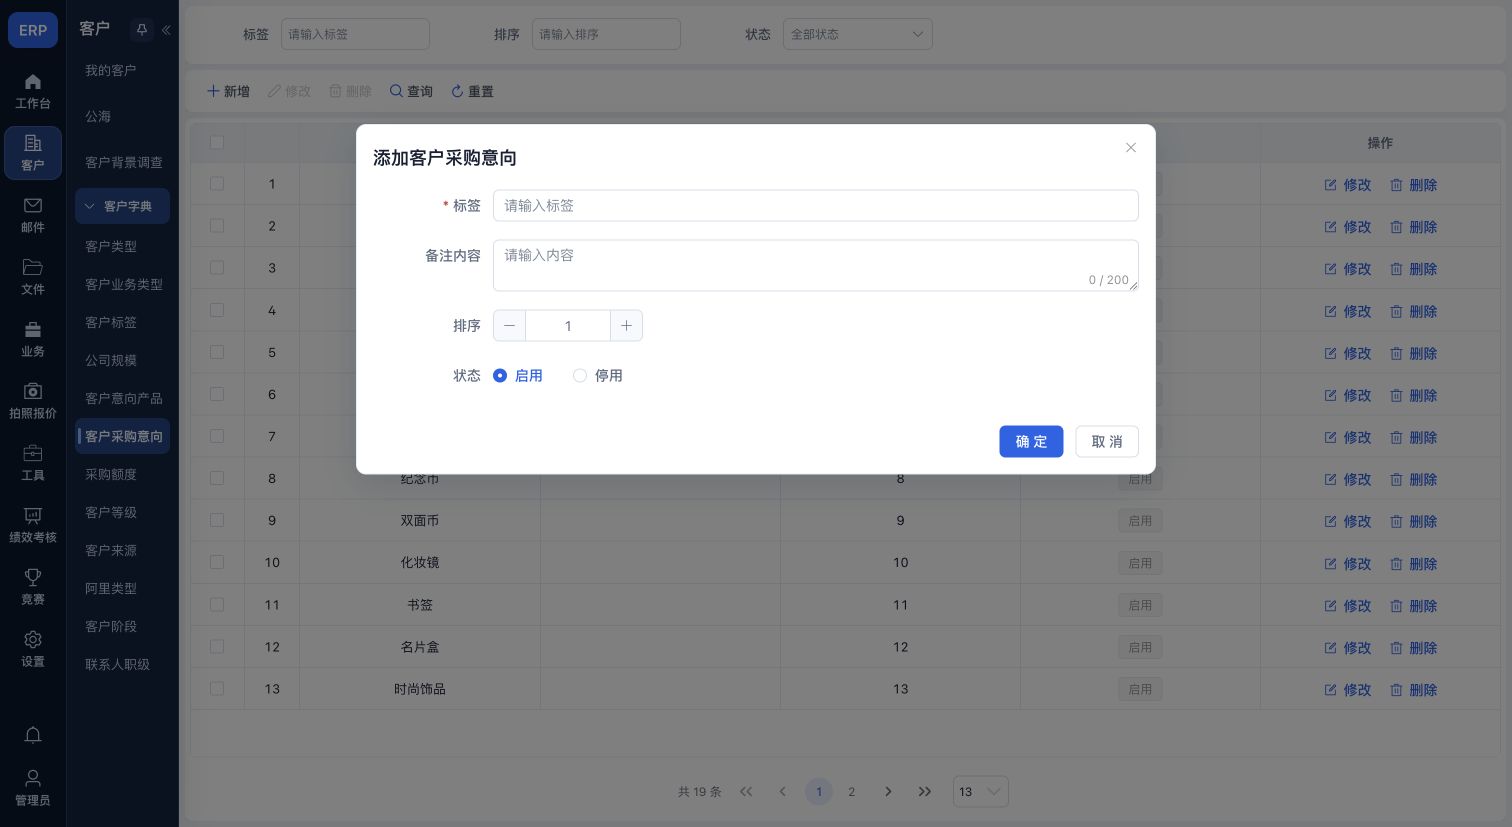Viewport: 1512px width, 827px height.
Task: Click the edit icon for row 13
Action: (x=1330, y=690)
